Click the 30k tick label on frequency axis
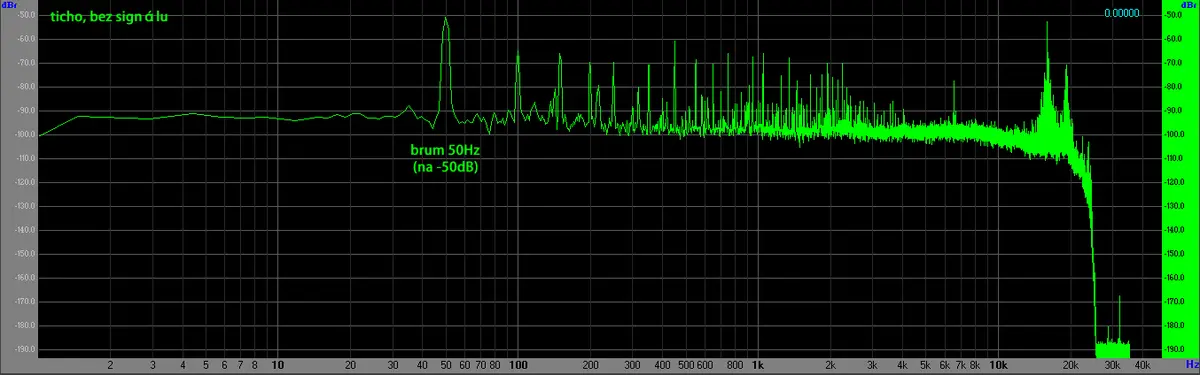 pos(1111,365)
